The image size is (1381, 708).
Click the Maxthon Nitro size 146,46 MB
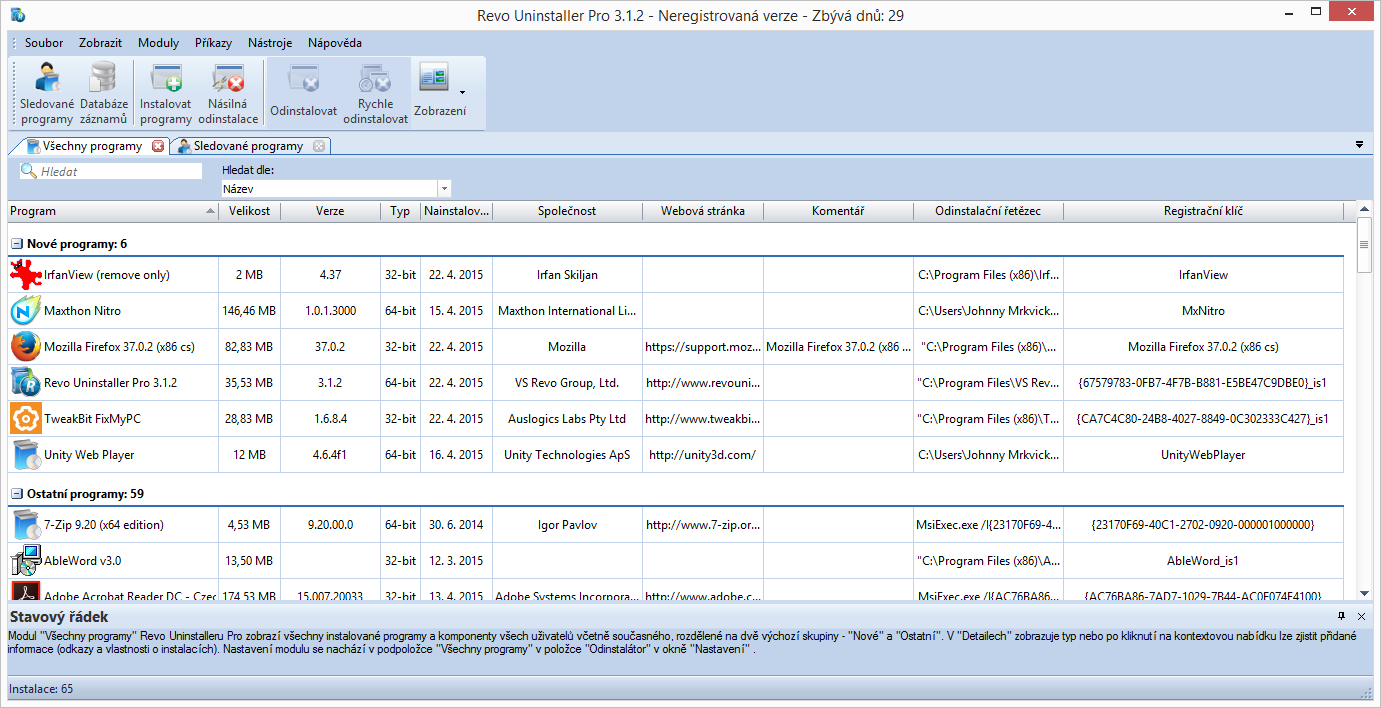pyautogui.click(x=249, y=310)
